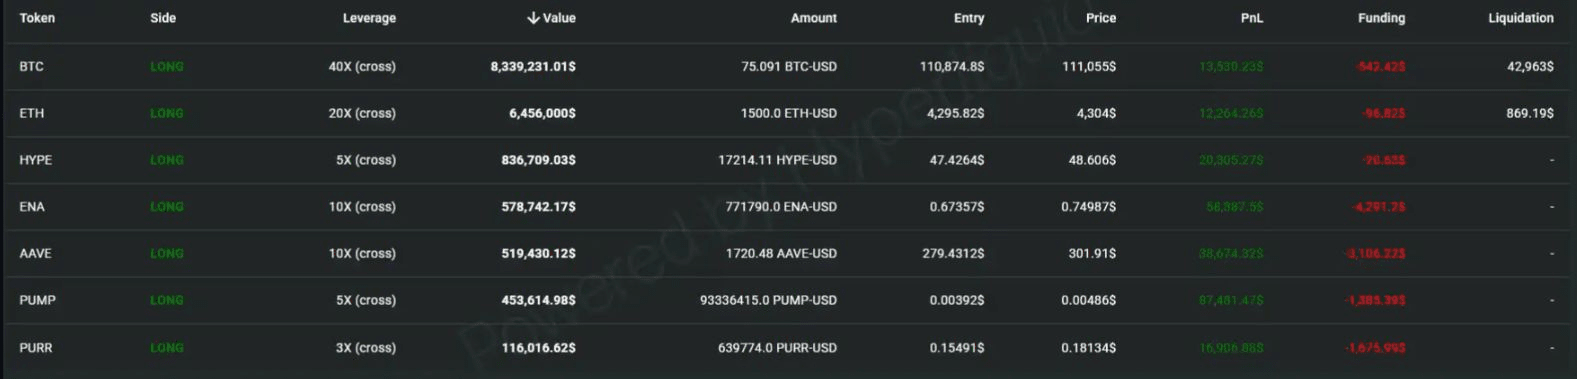This screenshot has width=1577, height=379.
Task: Click the sort arrow beside Value header
Action: 533,18
